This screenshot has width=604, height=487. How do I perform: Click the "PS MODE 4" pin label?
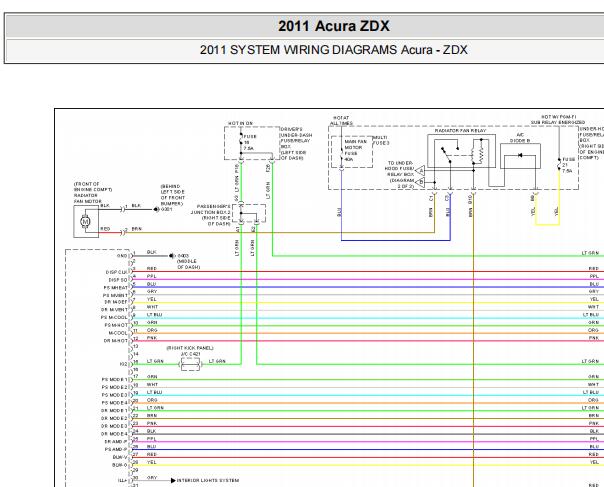click(x=114, y=403)
